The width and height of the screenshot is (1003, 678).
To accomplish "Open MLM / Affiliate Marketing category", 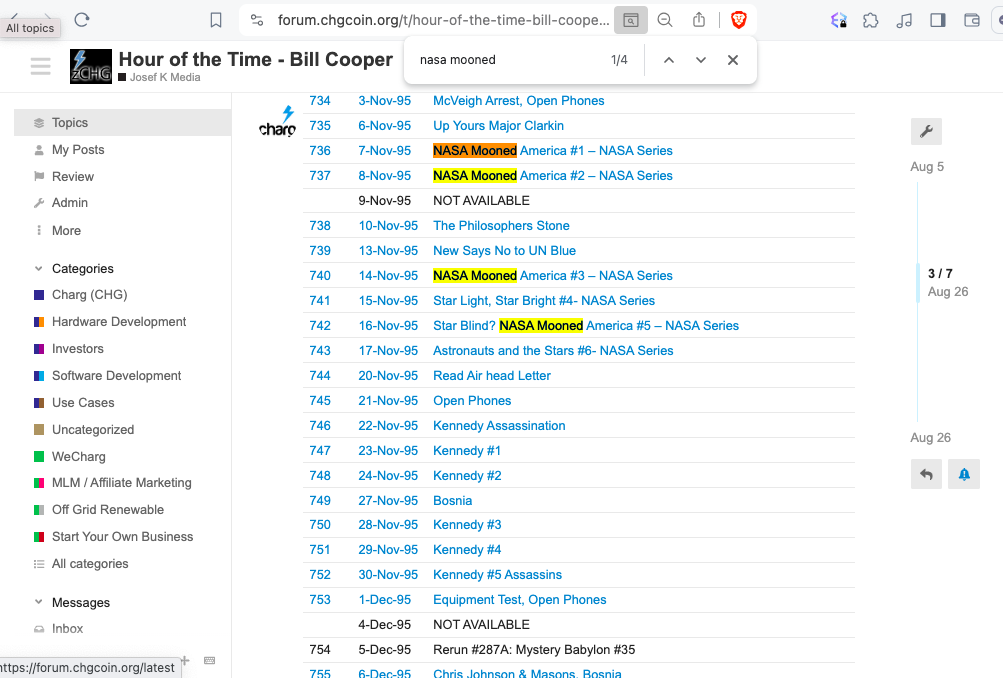I will [122, 483].
